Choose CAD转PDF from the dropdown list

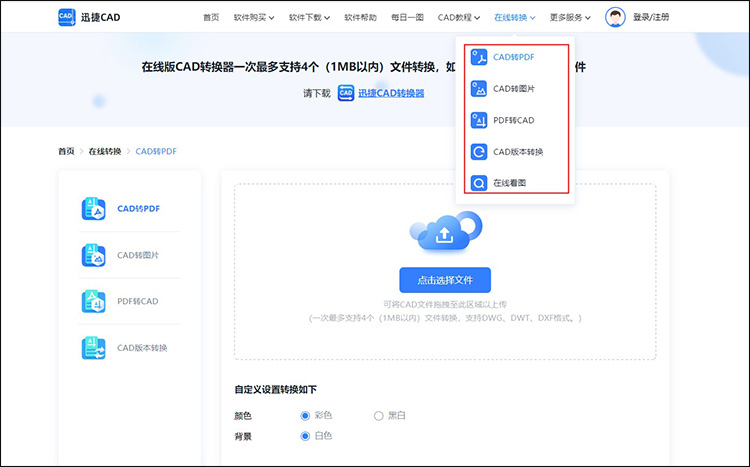pos(516,57)
